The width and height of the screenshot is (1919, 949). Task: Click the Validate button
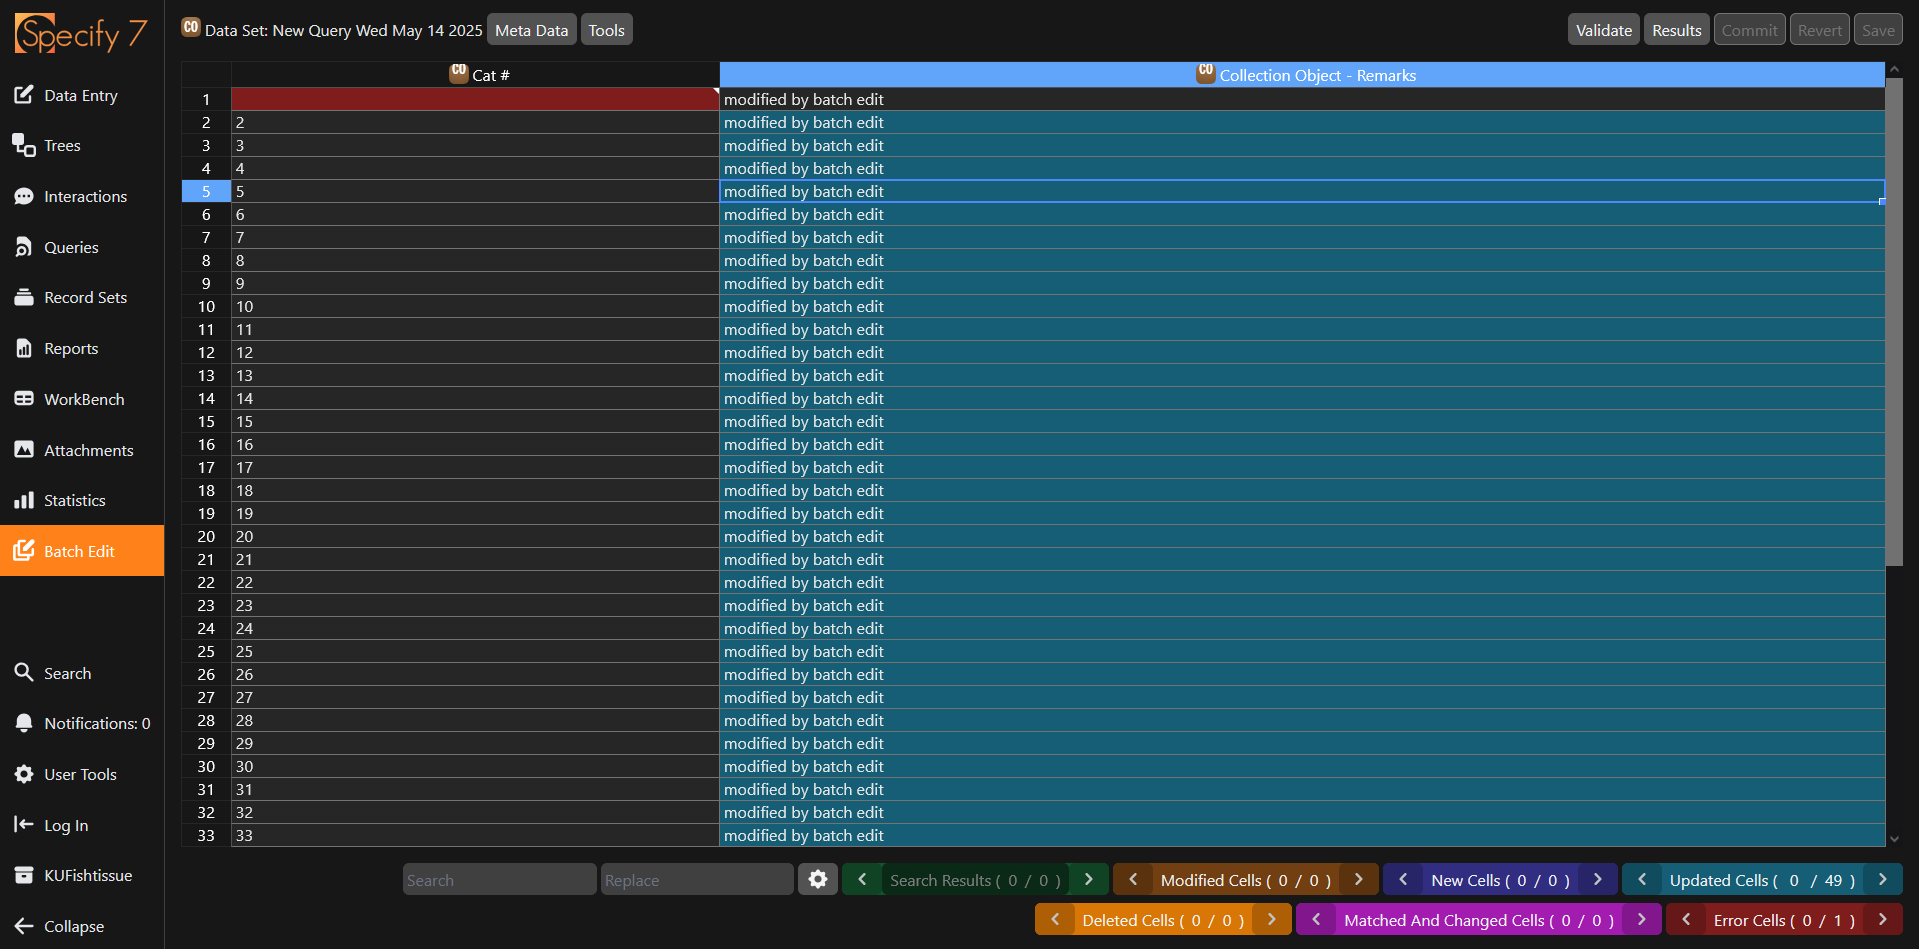[1603, 30]
